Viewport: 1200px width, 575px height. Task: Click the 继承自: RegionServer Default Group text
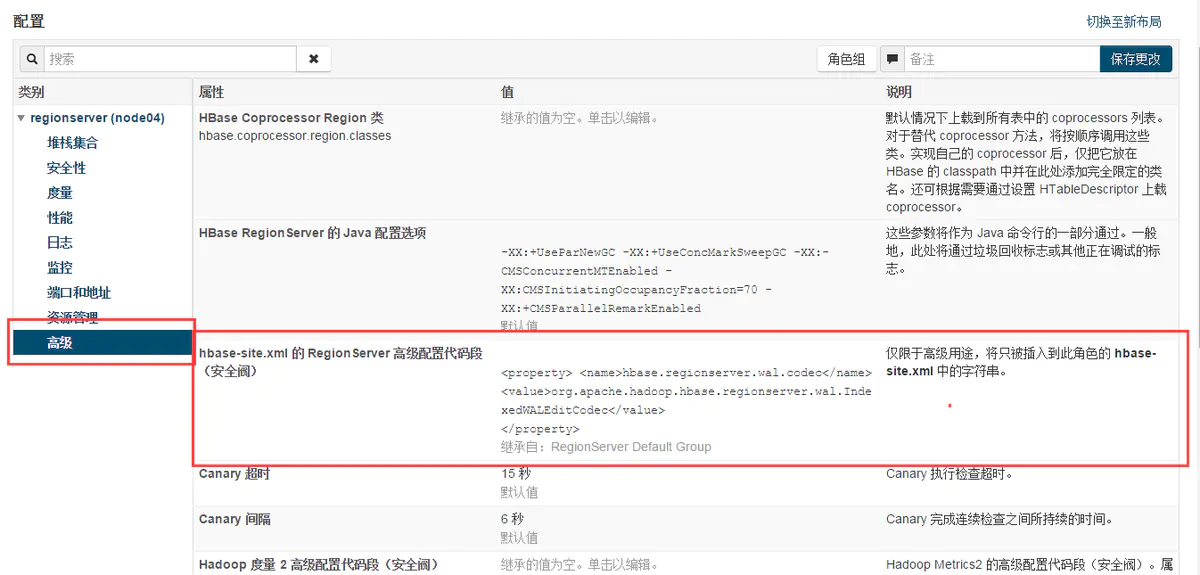(x=606, y=447)
